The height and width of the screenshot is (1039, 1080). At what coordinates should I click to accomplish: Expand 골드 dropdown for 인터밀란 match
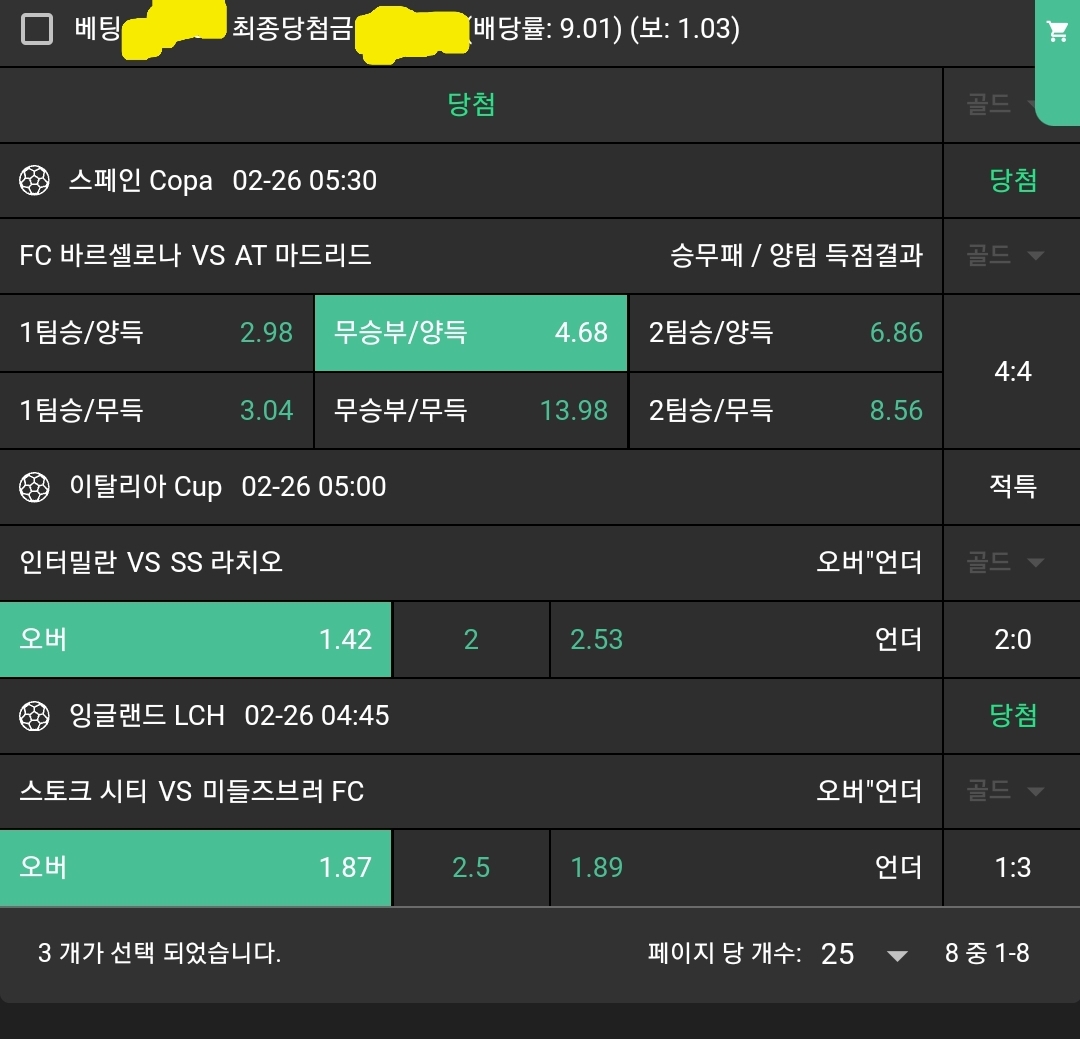1004,562
